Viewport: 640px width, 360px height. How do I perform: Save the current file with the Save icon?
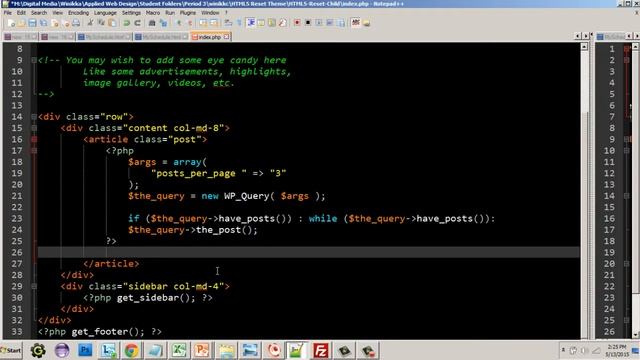(x=32, y=23)
